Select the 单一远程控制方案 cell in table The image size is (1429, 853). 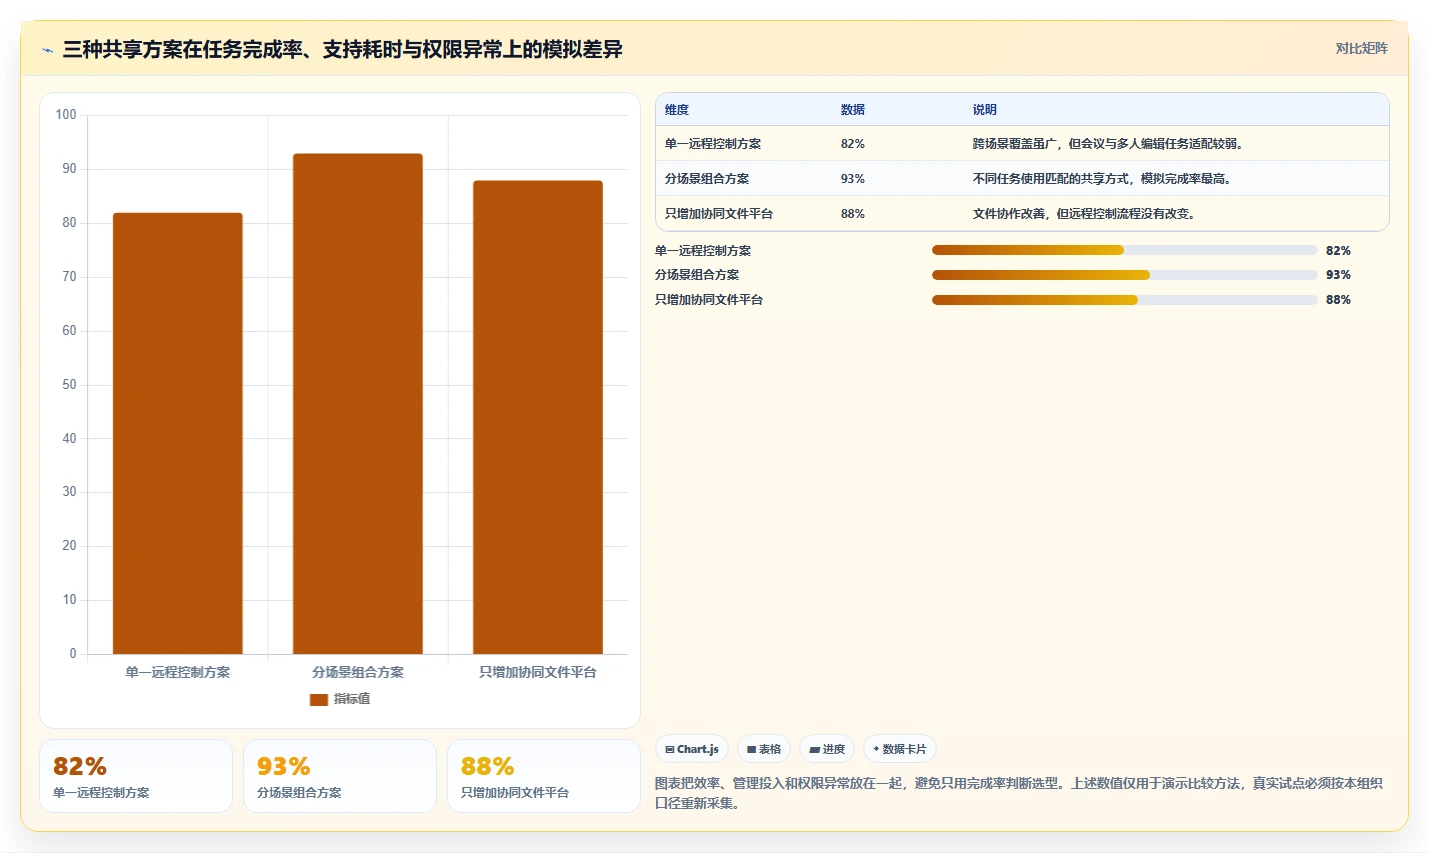713,144
